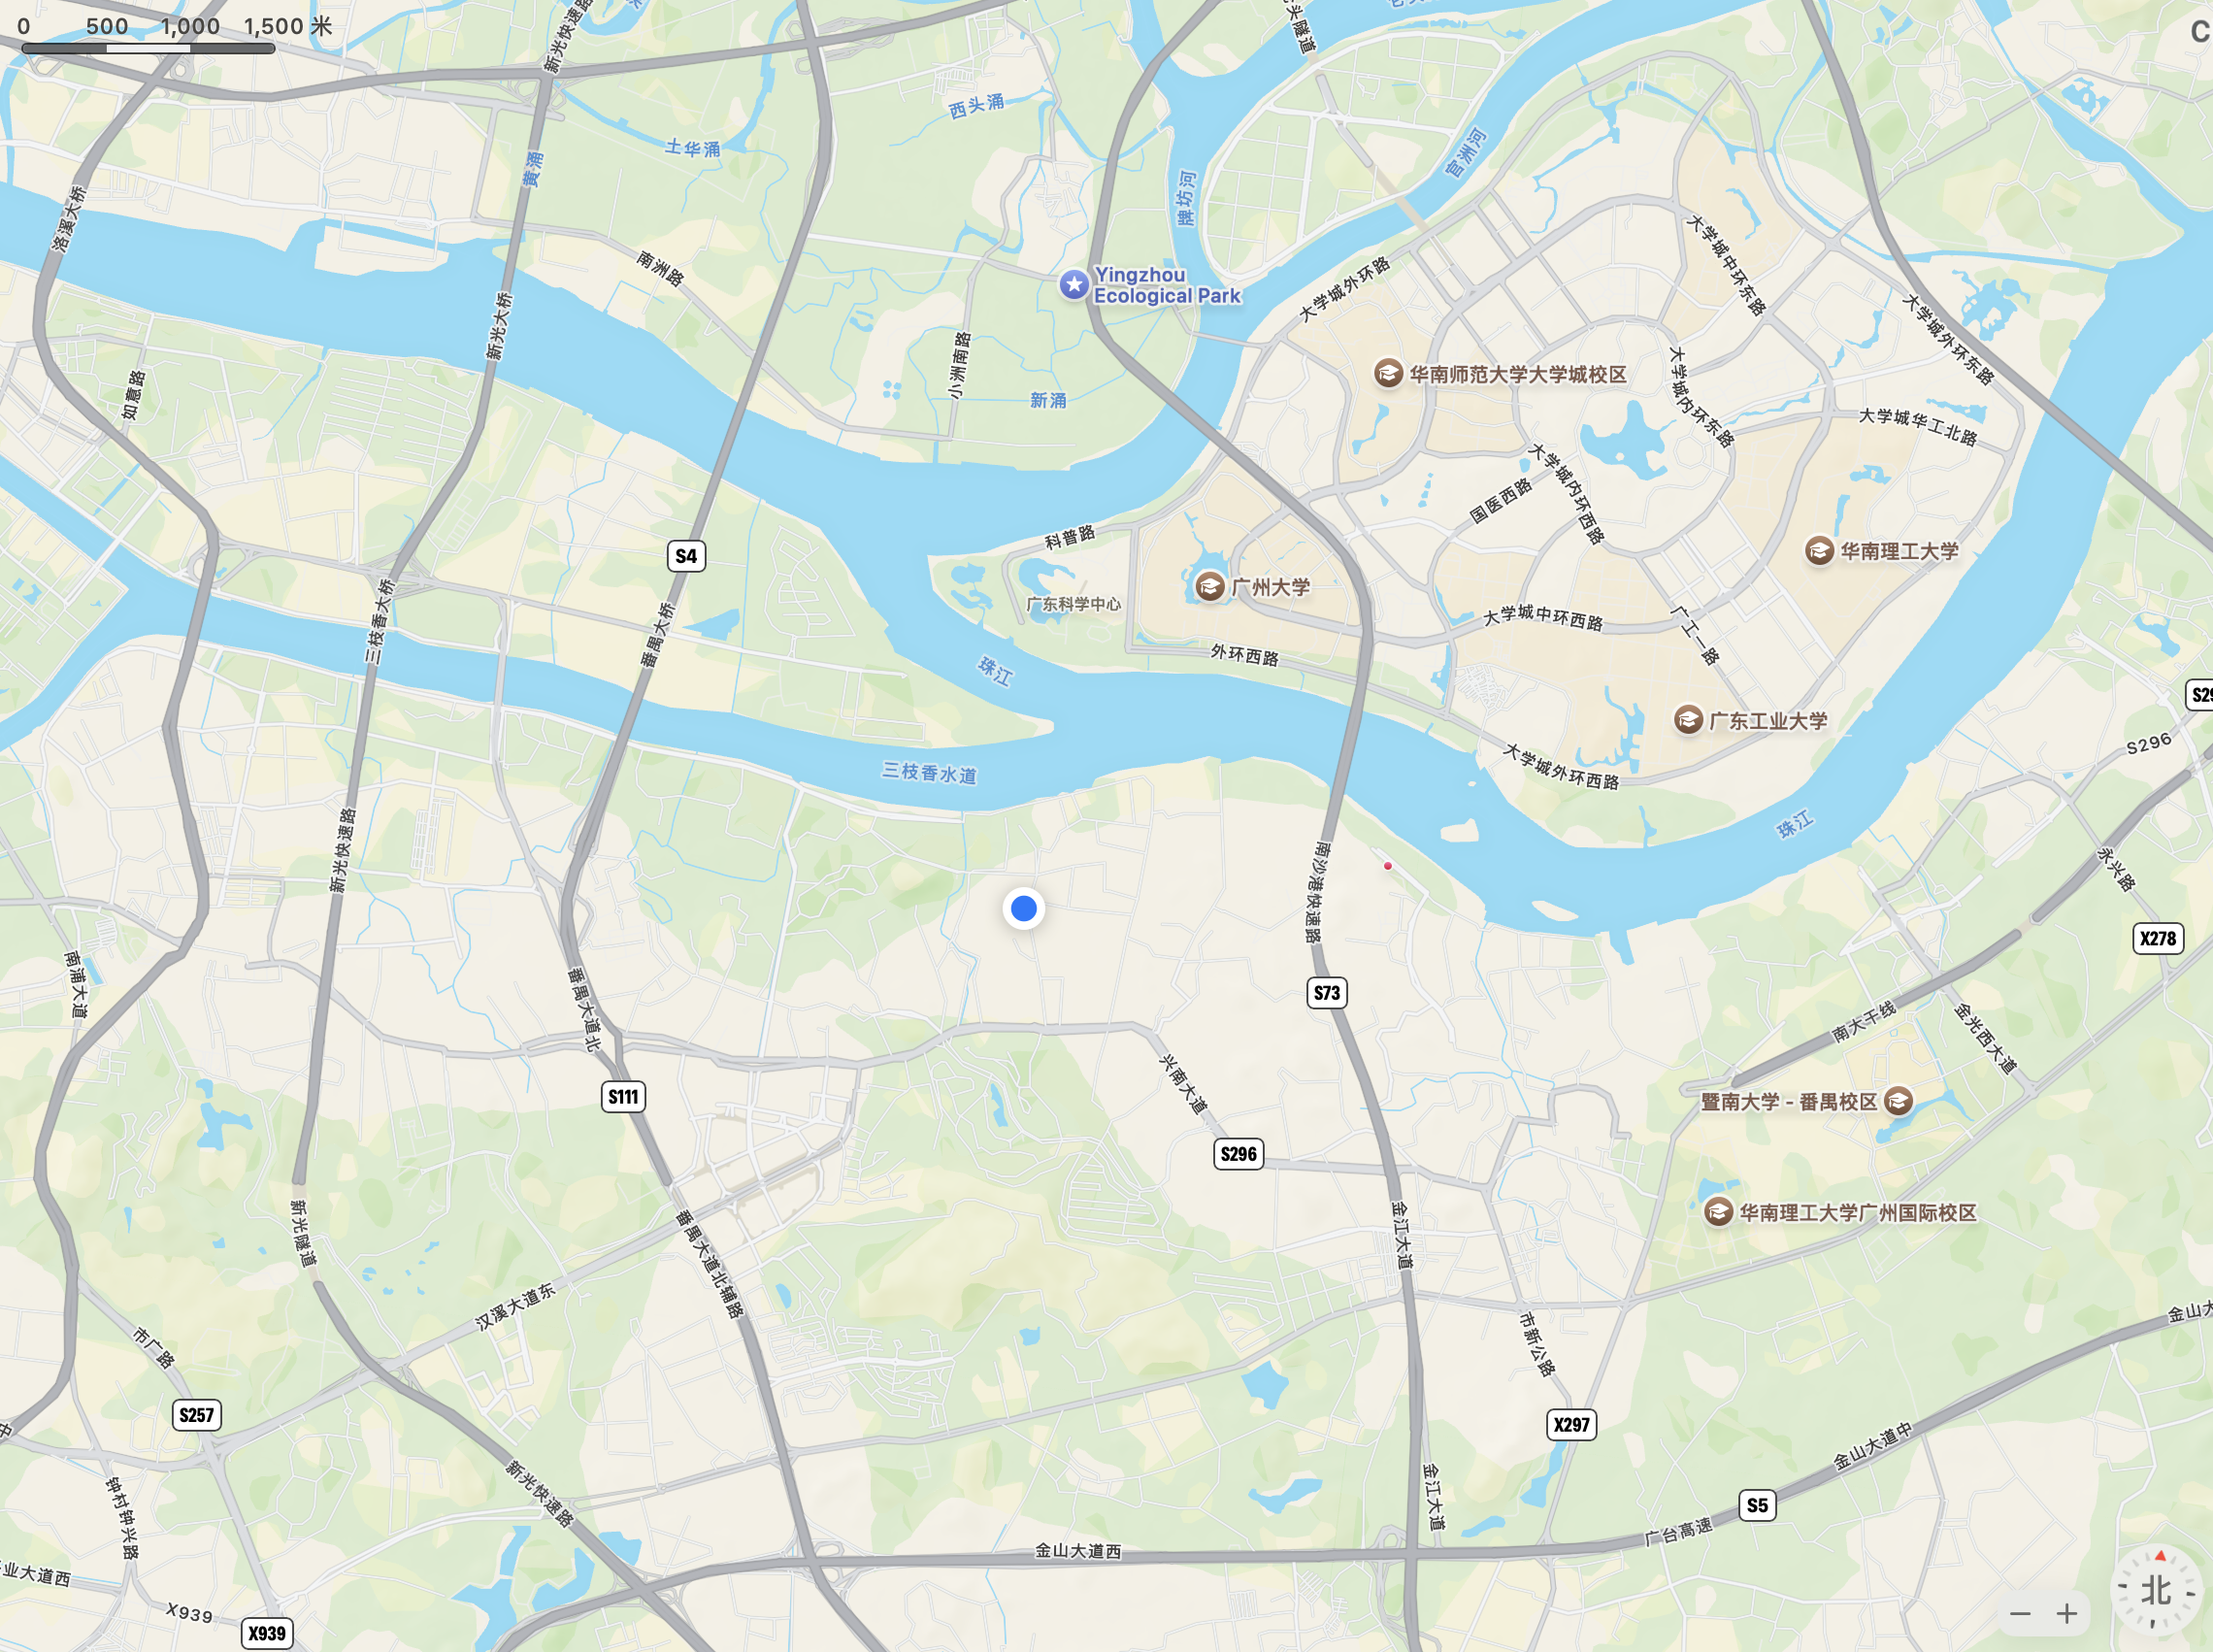
Task: Open the 广东工业大学 school marker
Action: click(1688, 720)
